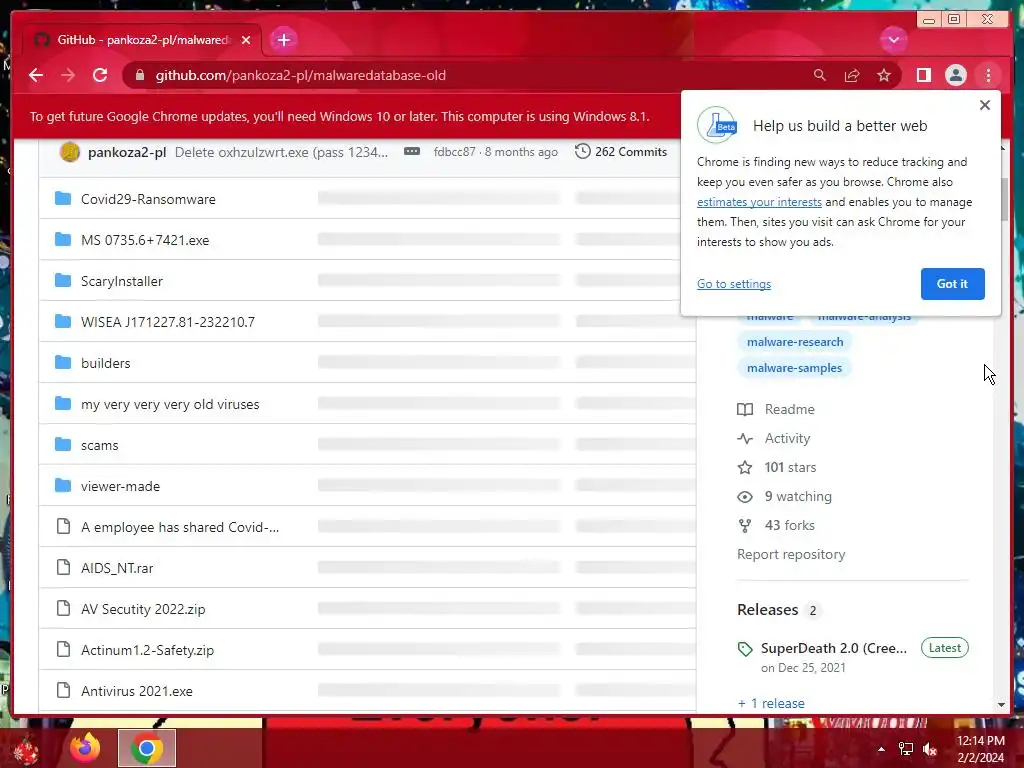Screen dimensions: 1024x768
Task: Open estimates your interests link
Action: (759, 202)
